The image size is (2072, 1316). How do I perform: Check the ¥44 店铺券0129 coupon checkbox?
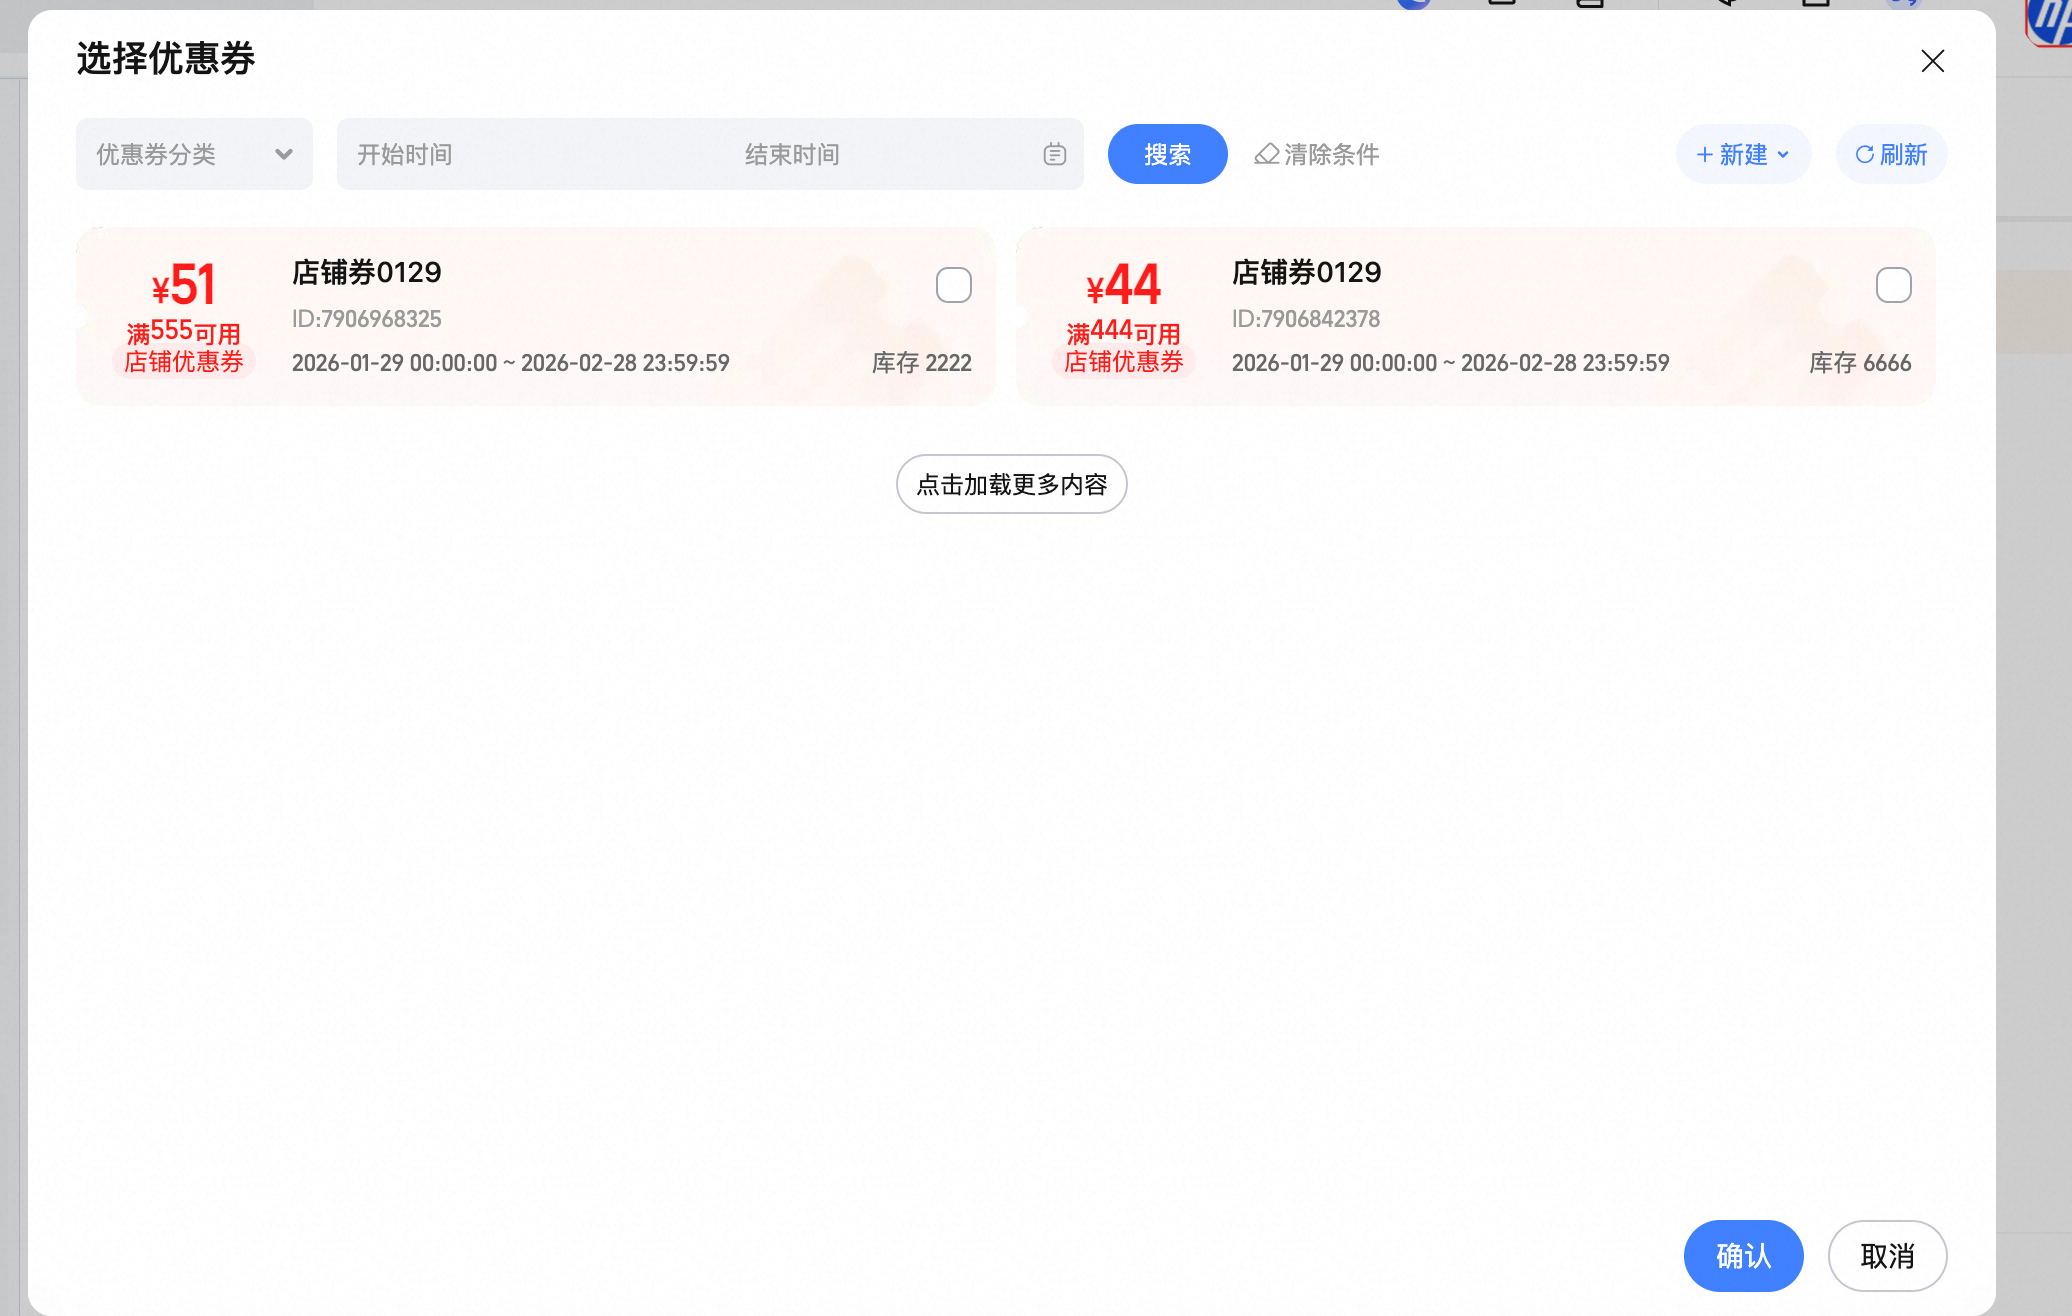[x=1893, y=285]
